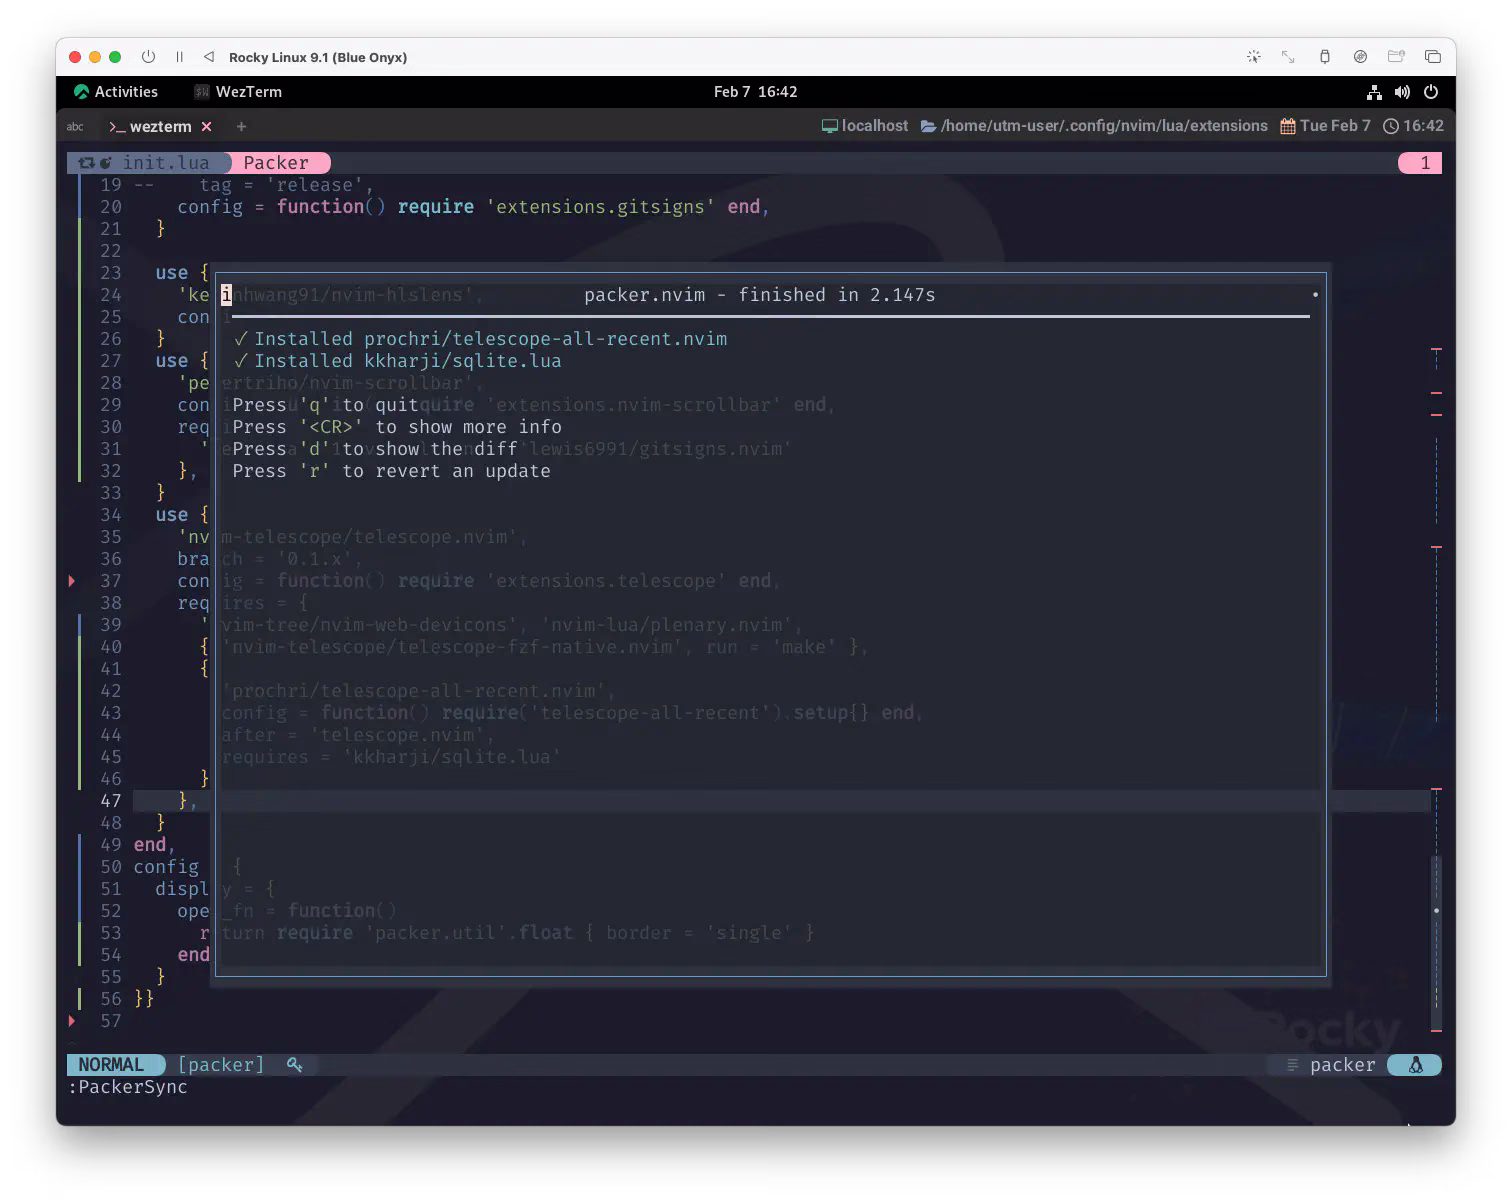Image resolution: width=1512 pixels, height=1200 pixels.
Task: Click Press 'r' to revert an update hint
Action: point(391,471)
